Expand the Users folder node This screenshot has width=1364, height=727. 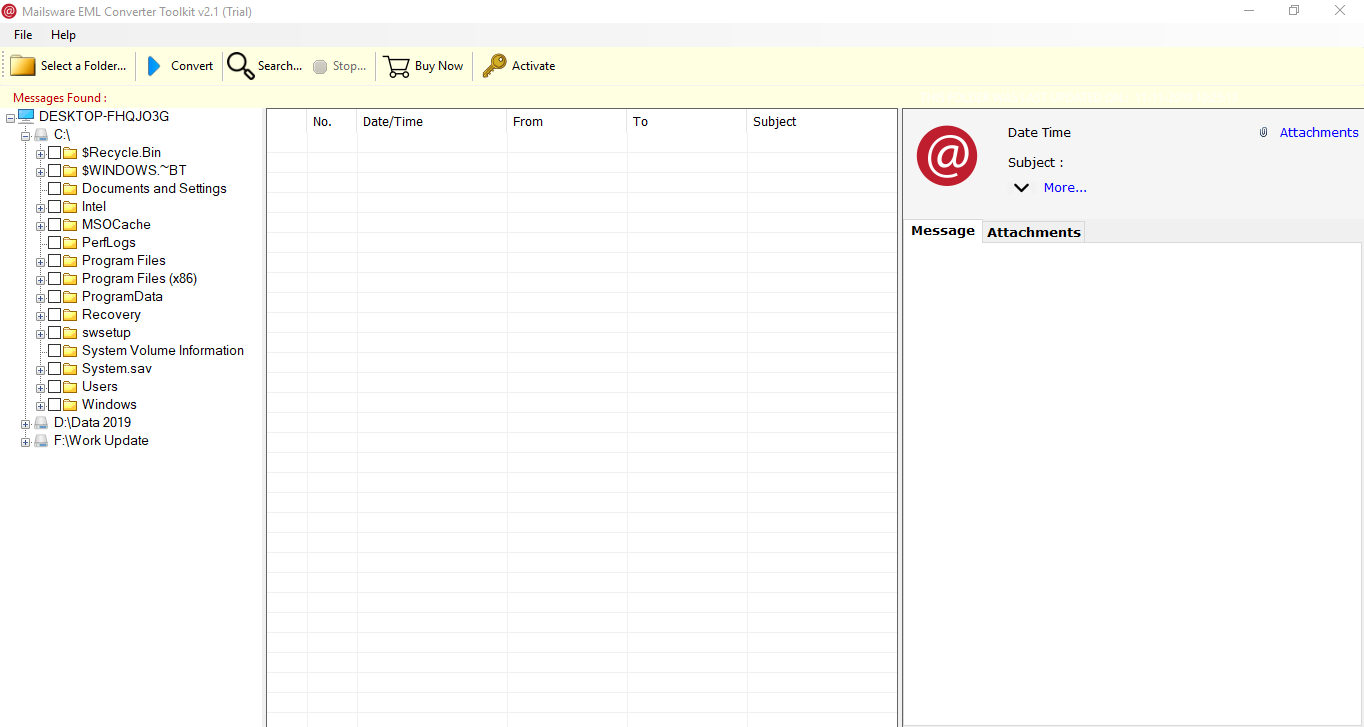click(x=41, y=388)
